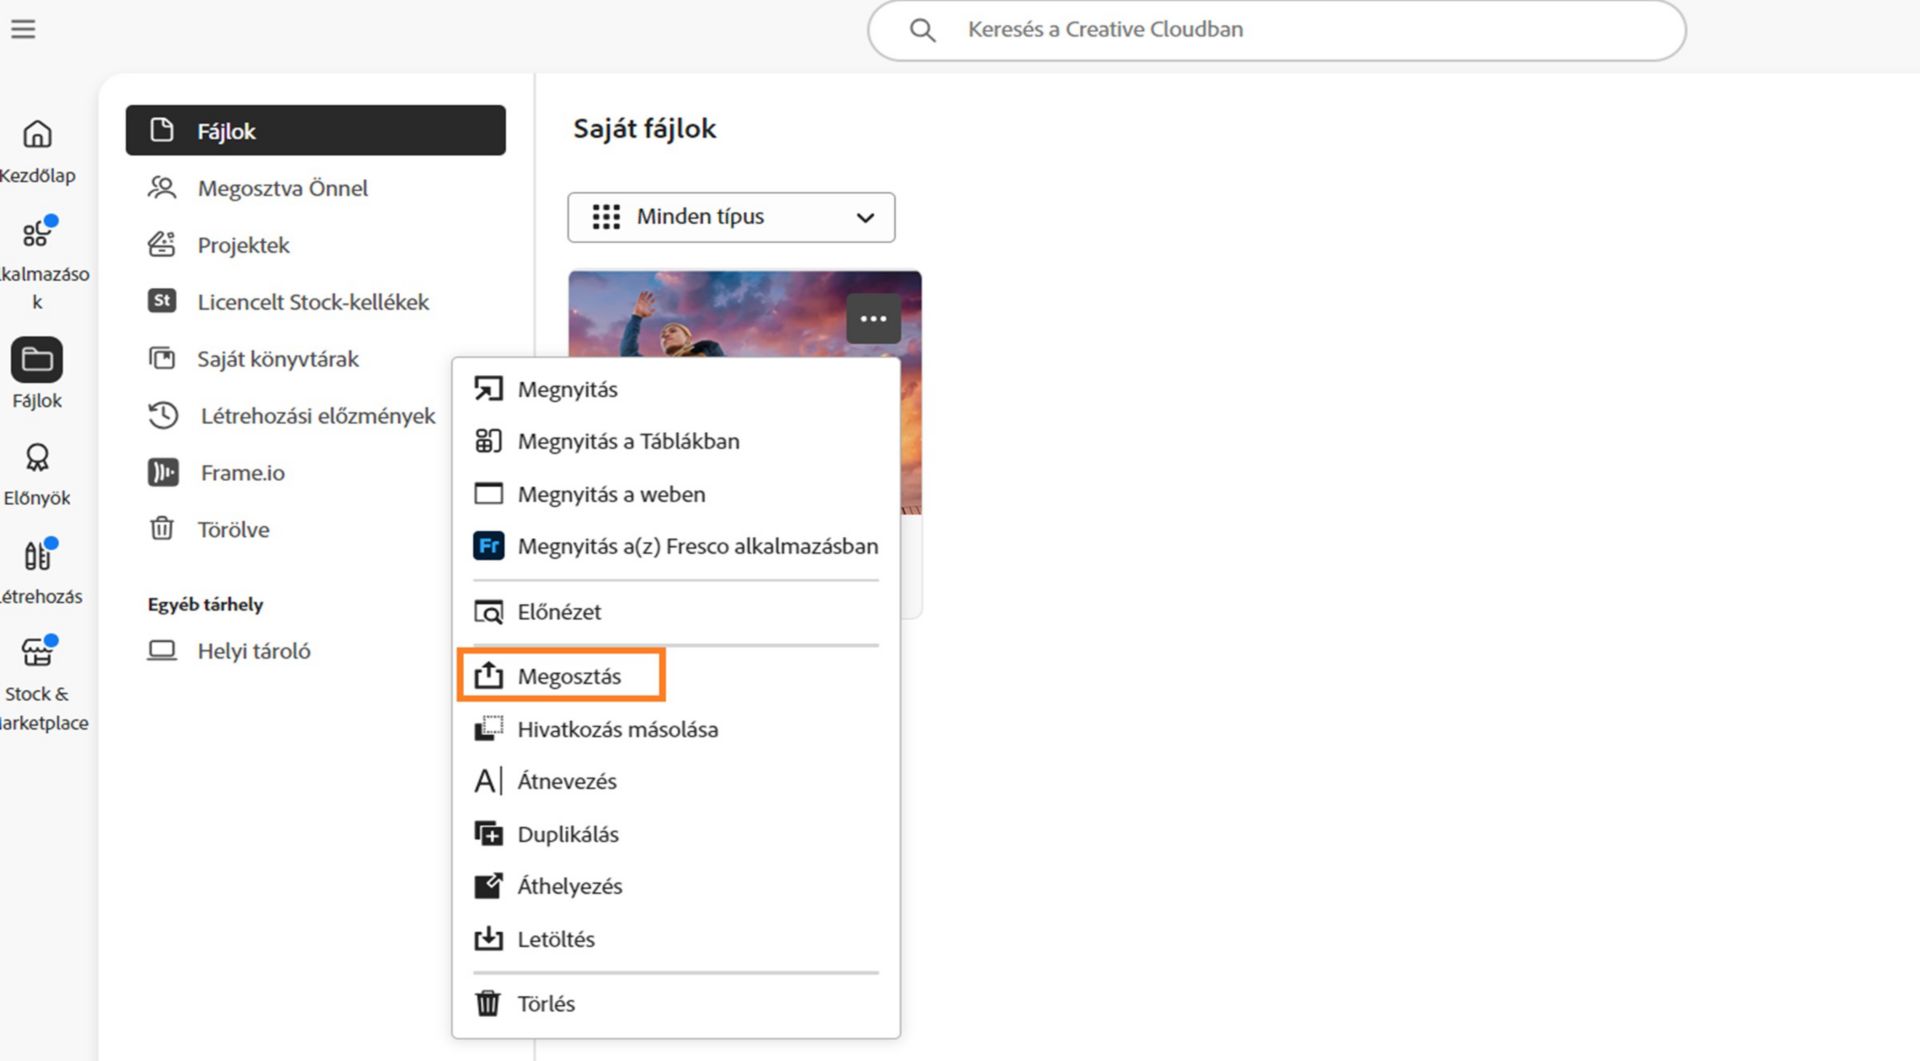Open the Előnyök badge icon
The image size is (1920, 1061).
(x=37, y=457)
